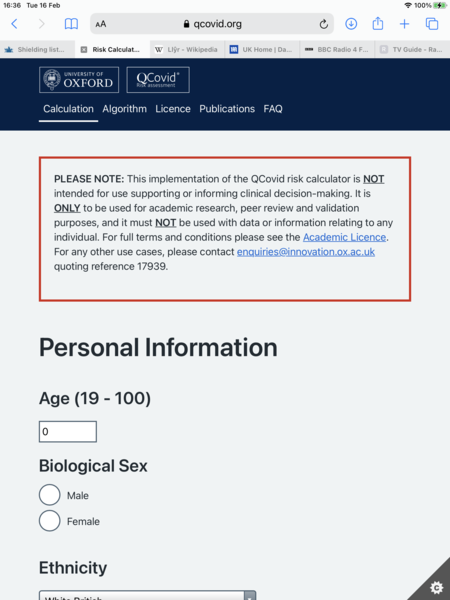The height and width of the screenshot is (600, 450).
Task: Open the Publications menu item
Action: [227, 109]
